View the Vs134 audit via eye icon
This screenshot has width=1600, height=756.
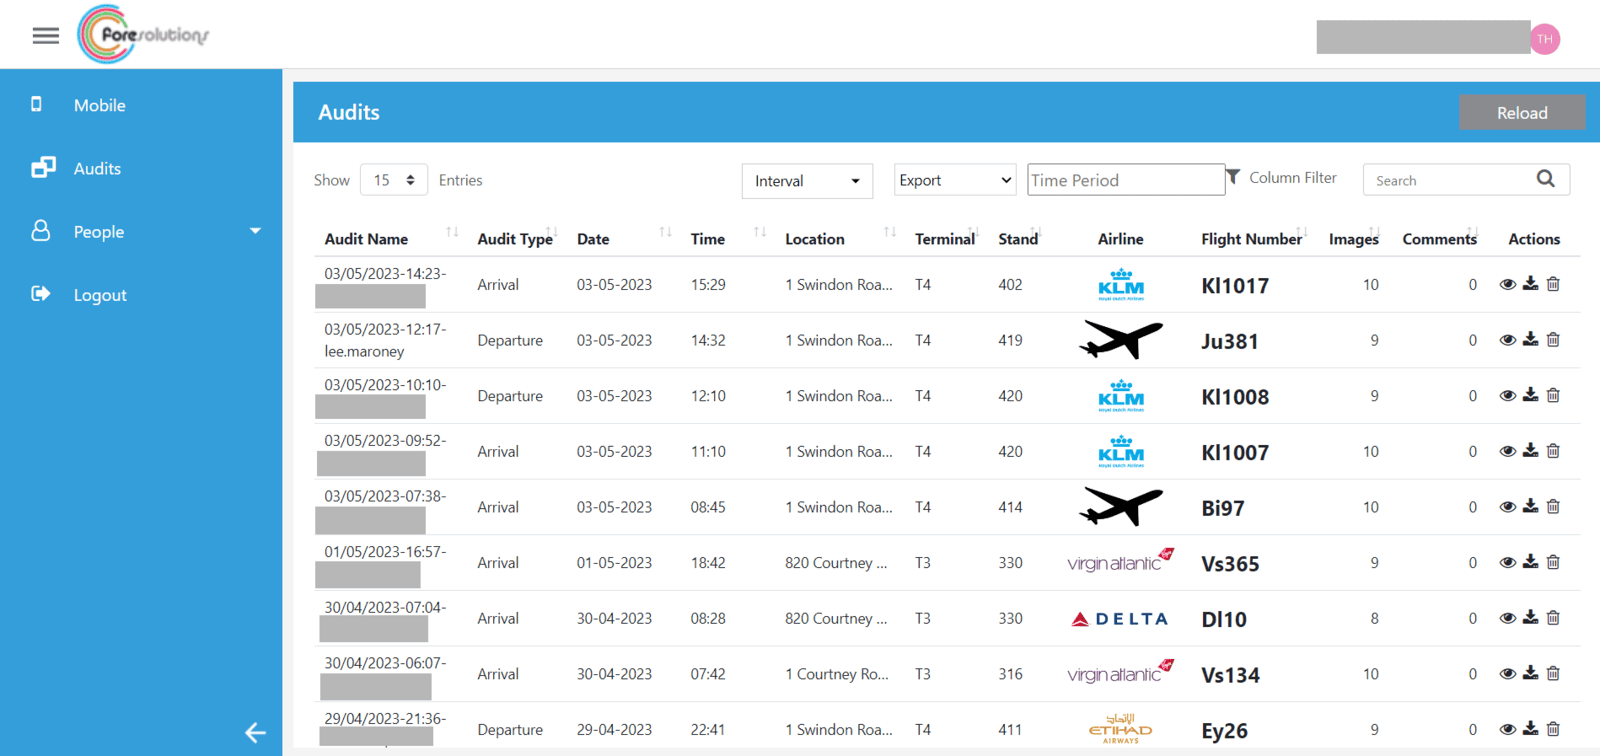(x=1507, y=674)
